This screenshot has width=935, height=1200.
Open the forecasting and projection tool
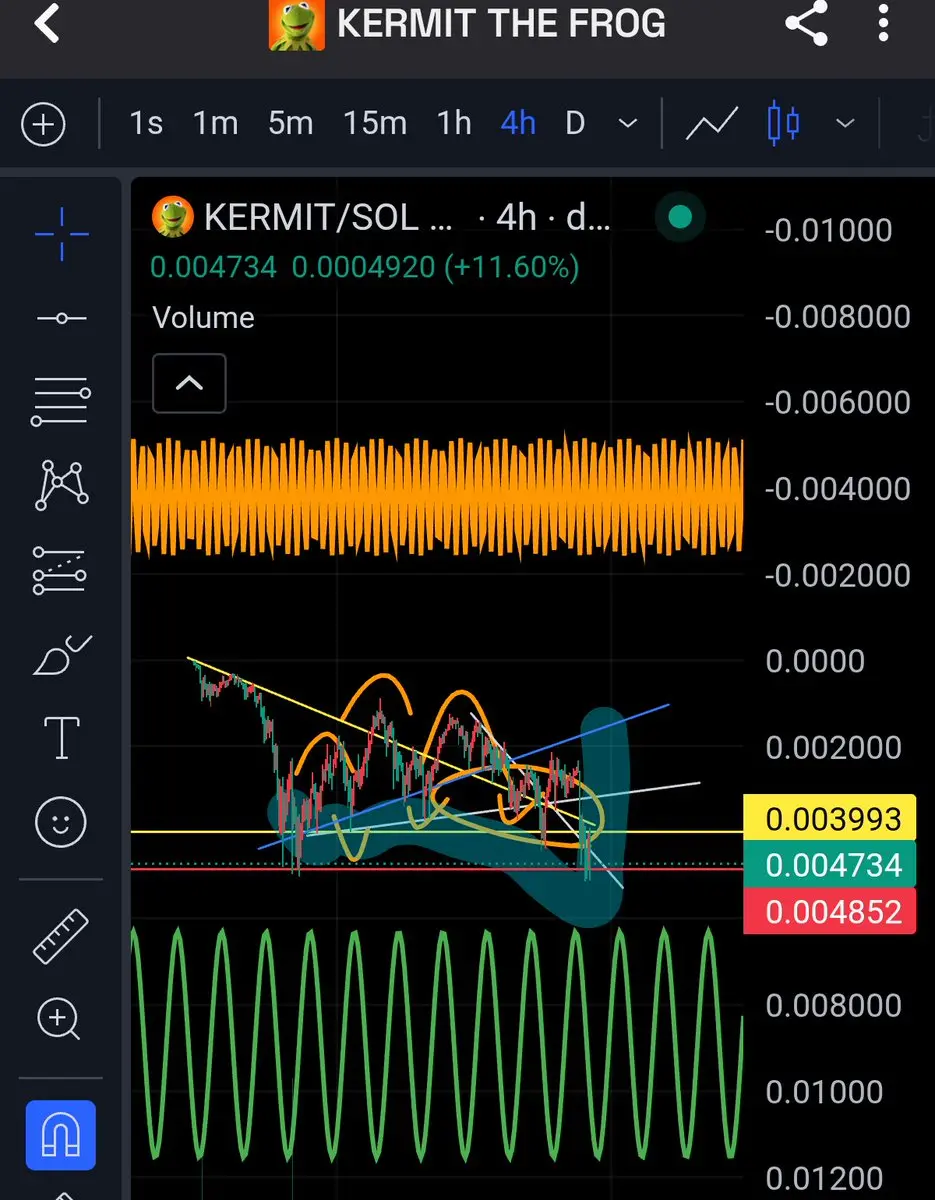coord(60,570)
